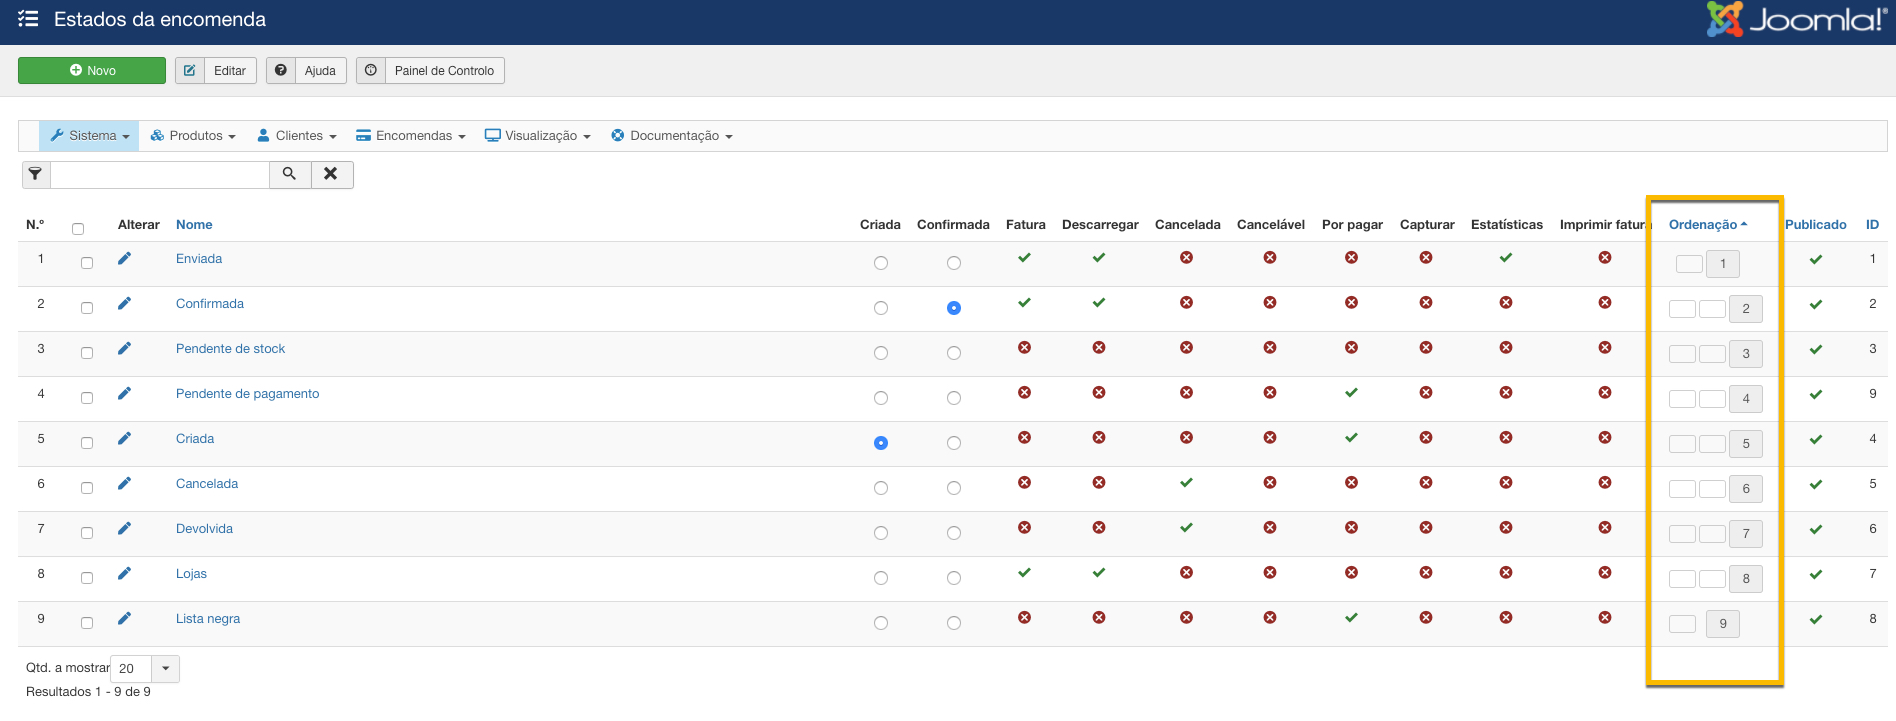Tick the select-all checkbox in header
This screenshot has height=721, width=1896.
tap(78, 229)
